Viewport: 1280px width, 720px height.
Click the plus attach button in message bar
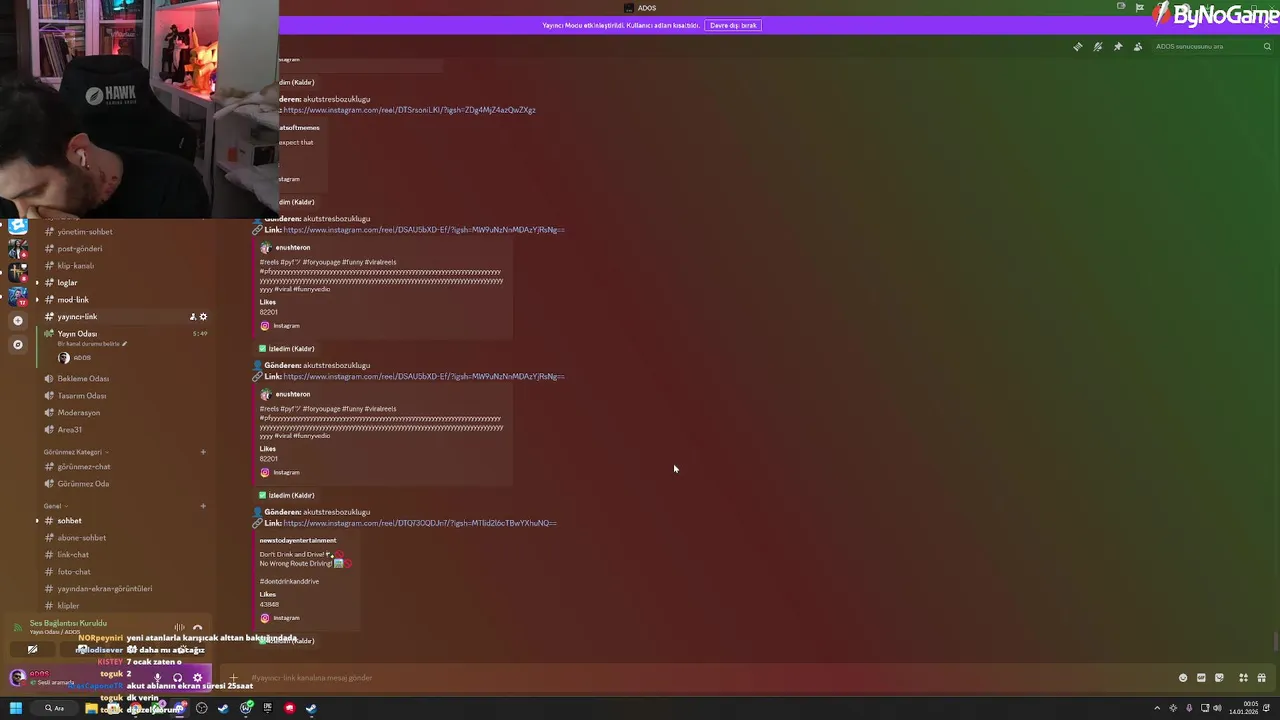(x=233, y=678)
